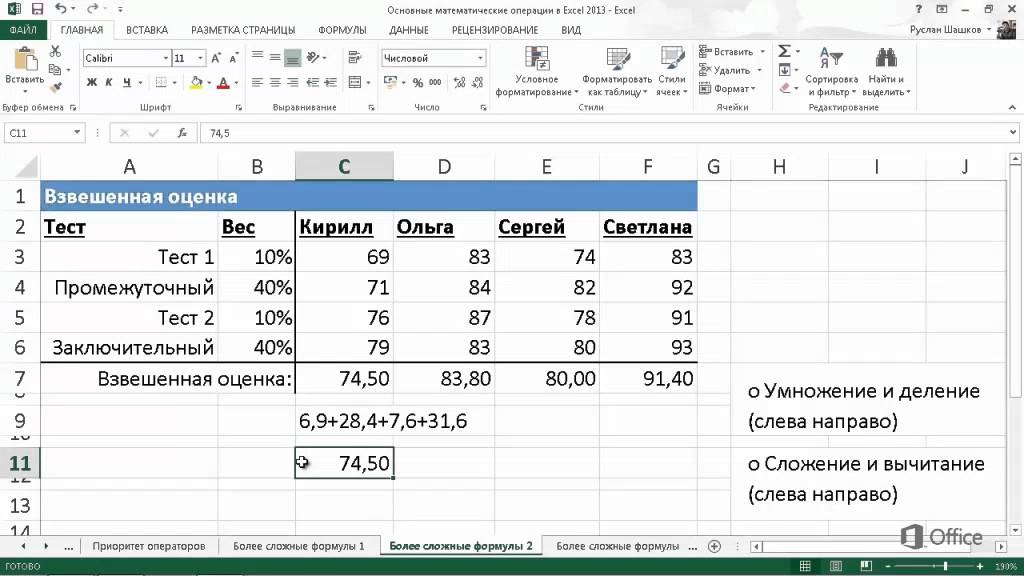Click the merge and center icon
Screen dimensions: 1024x576
(355, 82)
